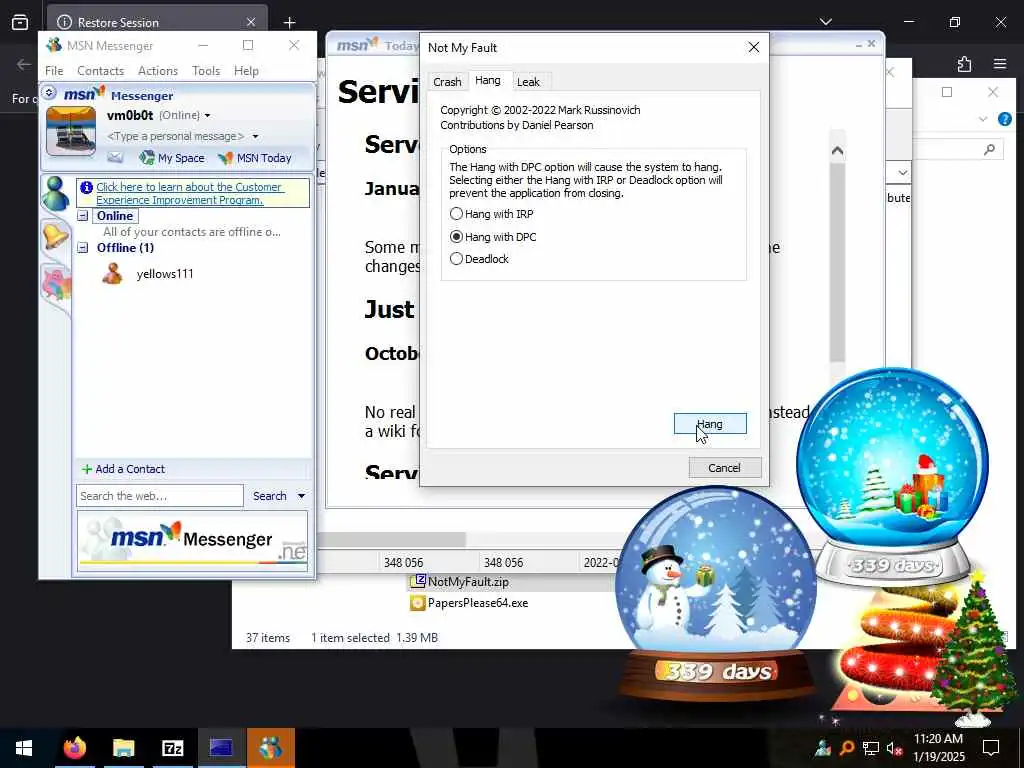
Task: Select Hang with DPC option
Action: coord(493,236)
